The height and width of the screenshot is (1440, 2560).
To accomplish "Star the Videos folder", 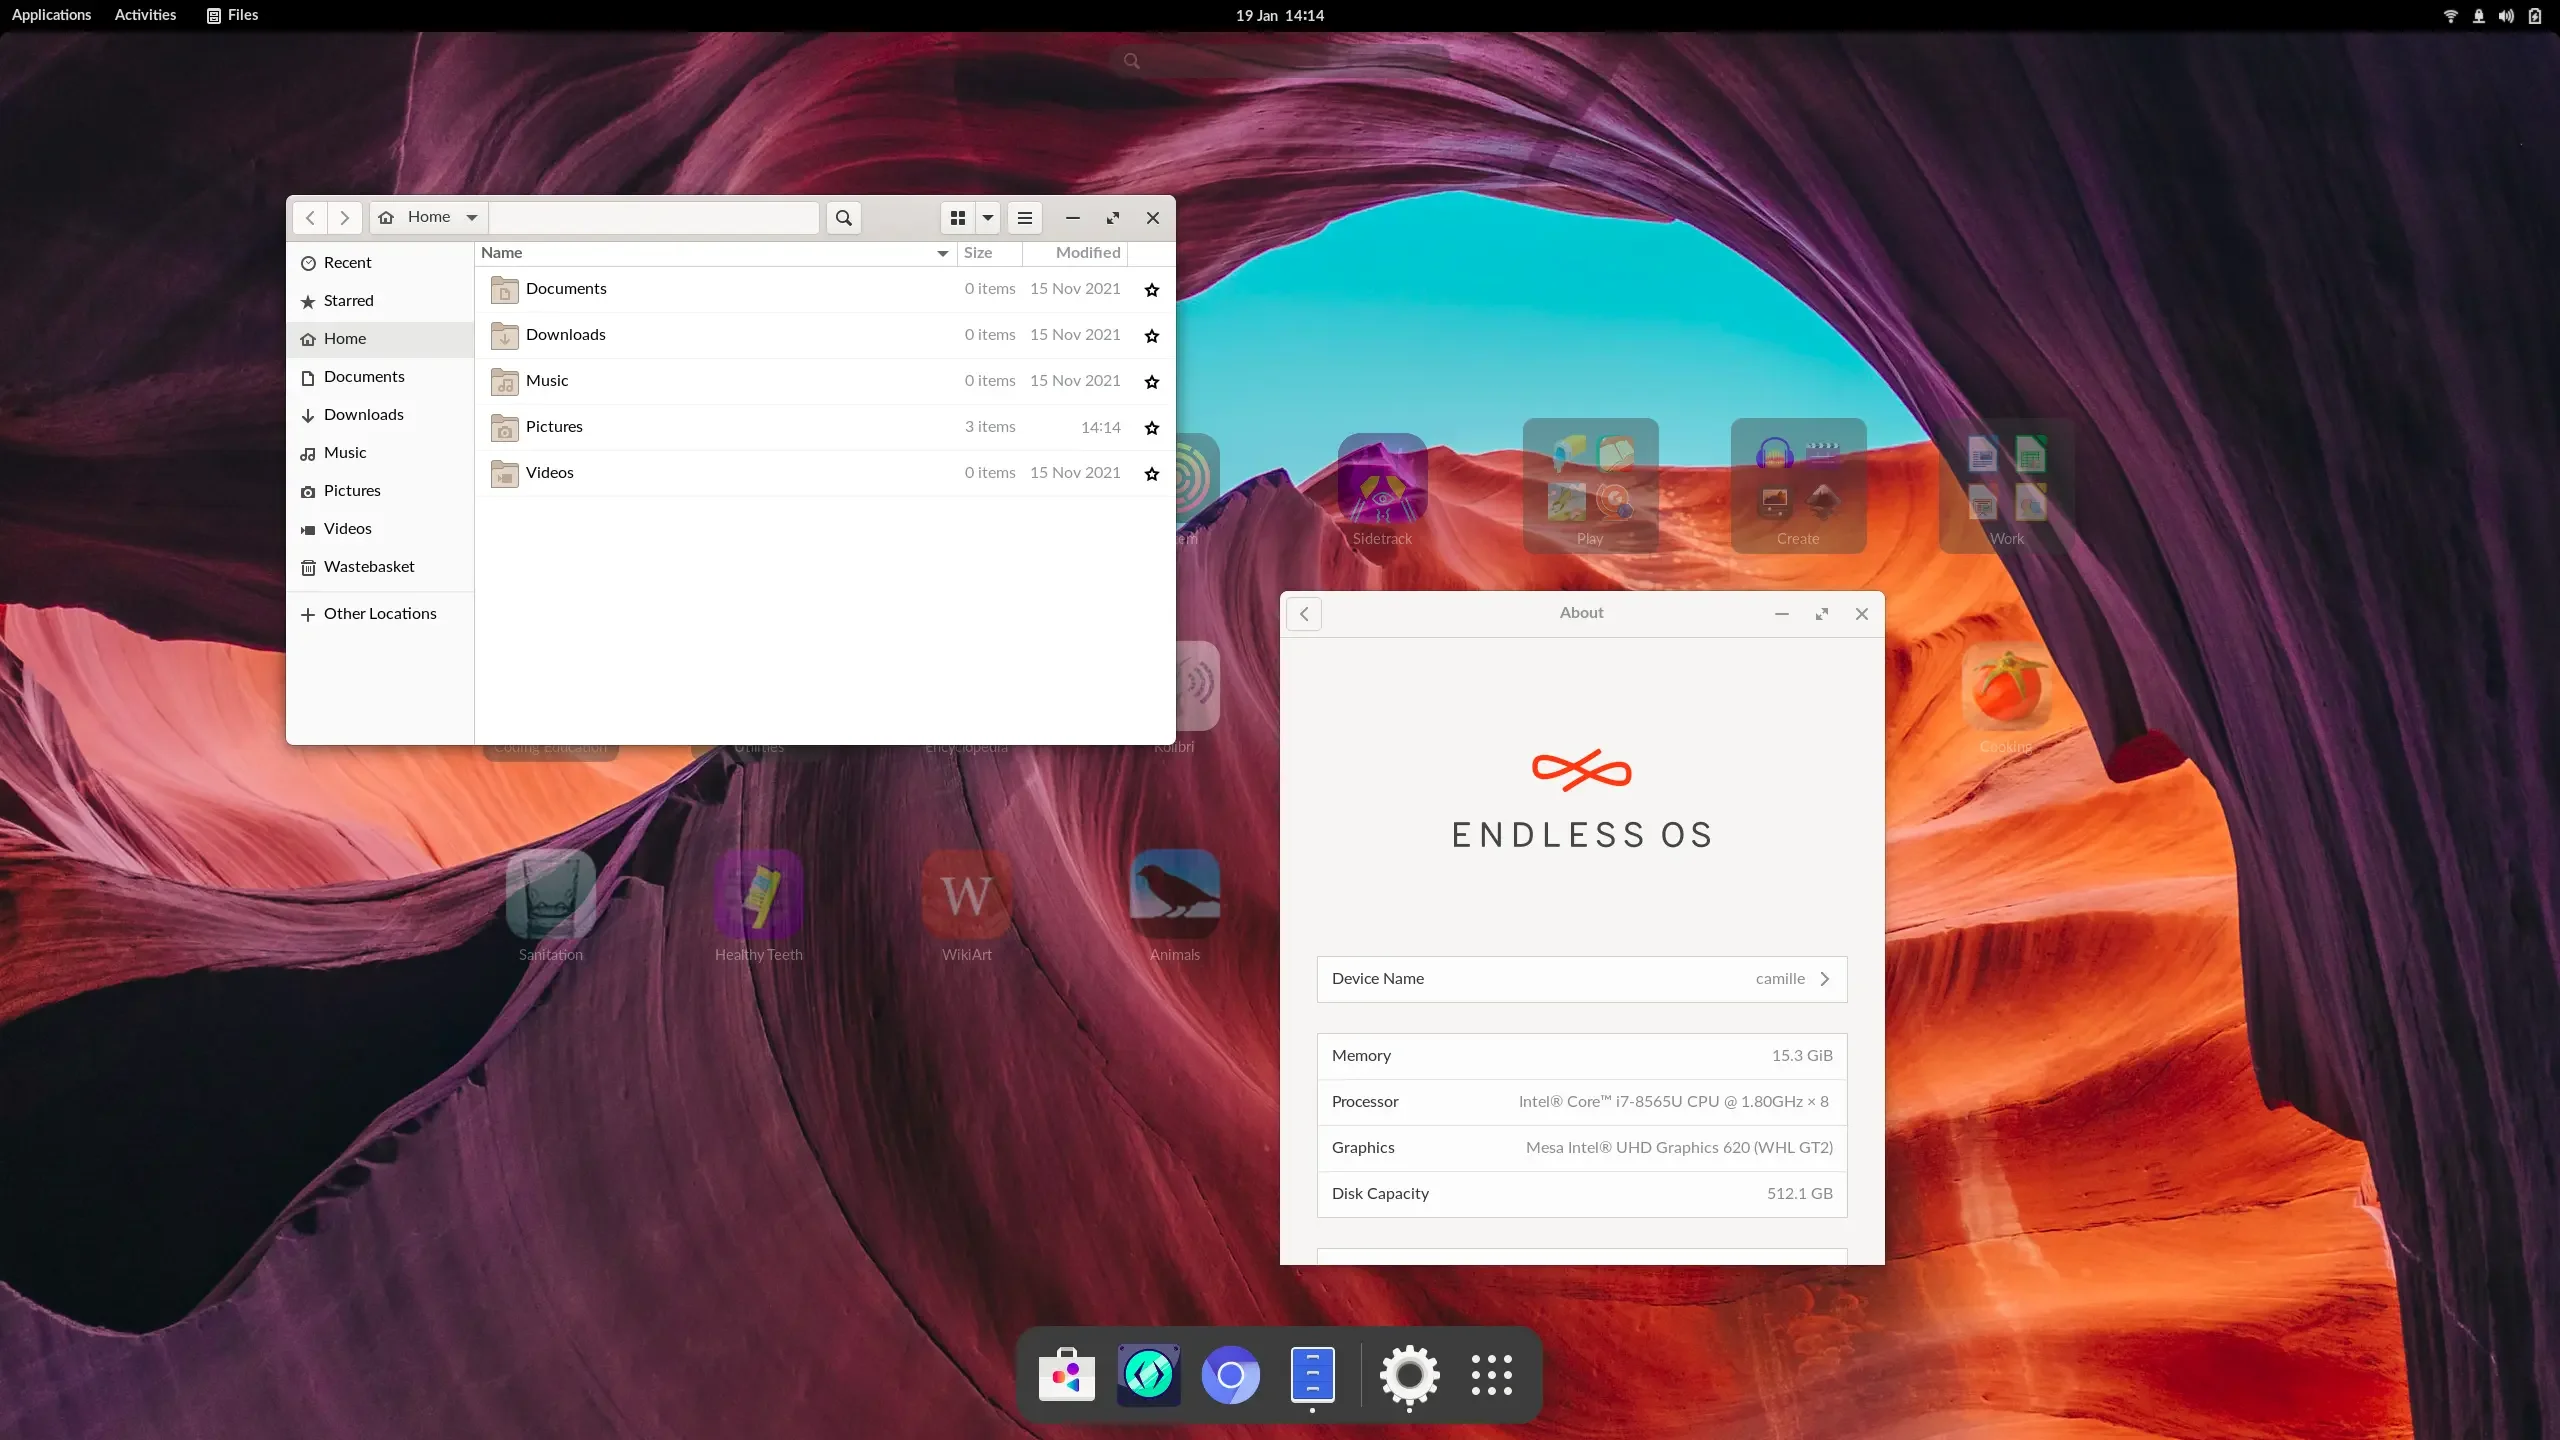I will point(1152,474).
